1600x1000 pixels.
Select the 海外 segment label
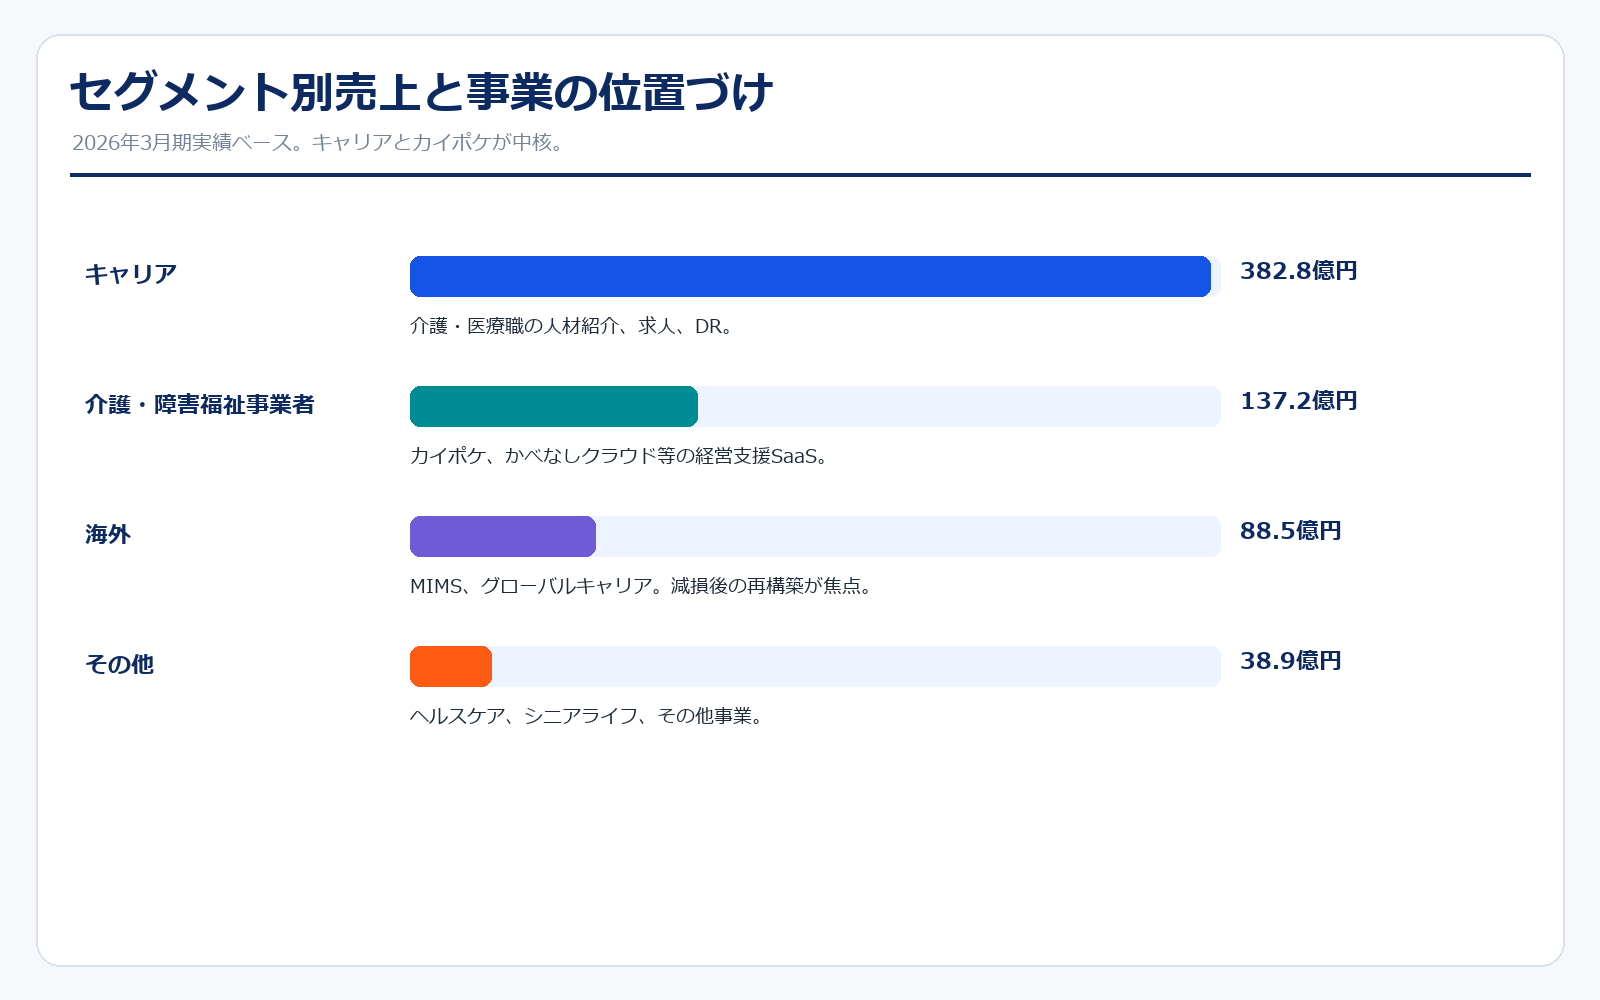pos(108,534)
